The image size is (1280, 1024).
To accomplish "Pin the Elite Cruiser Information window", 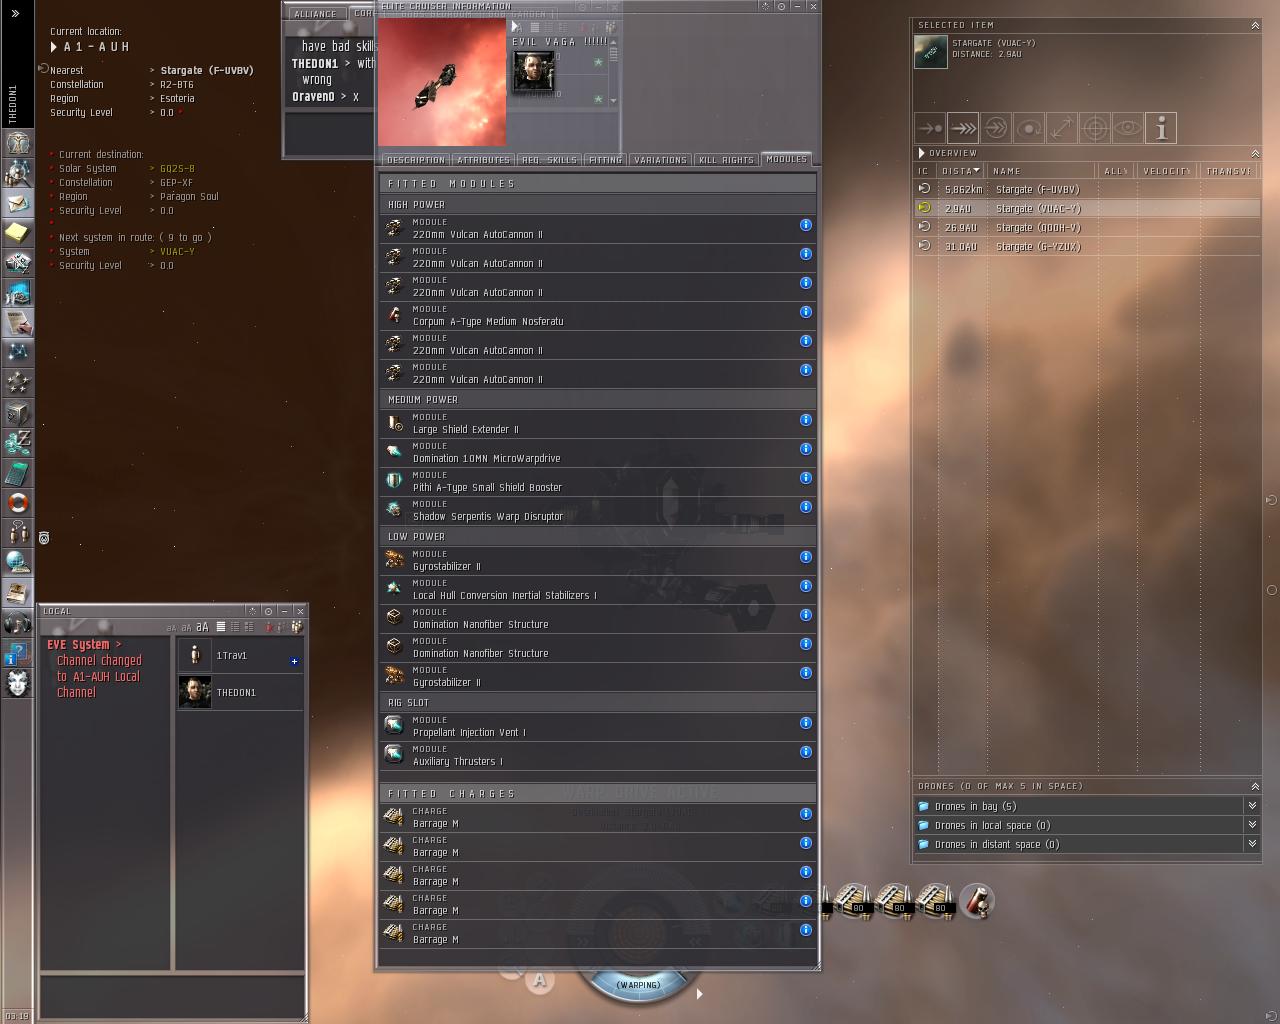I will pyautogui.click(x=781, y=6).
